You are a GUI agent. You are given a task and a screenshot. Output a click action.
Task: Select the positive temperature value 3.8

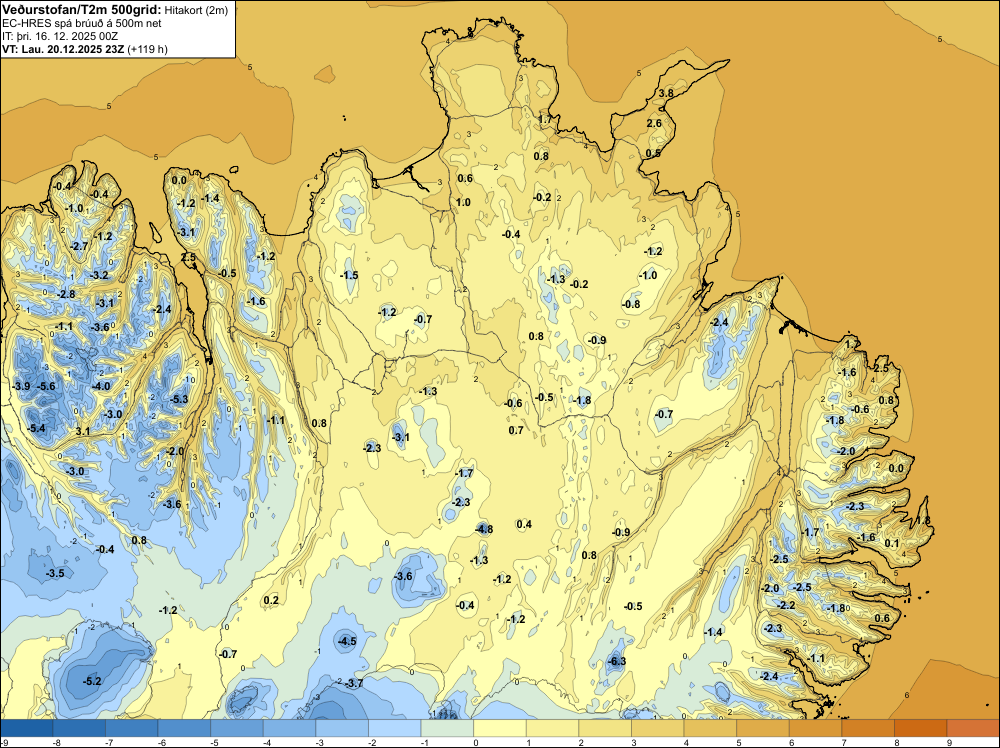coord(666,93)
